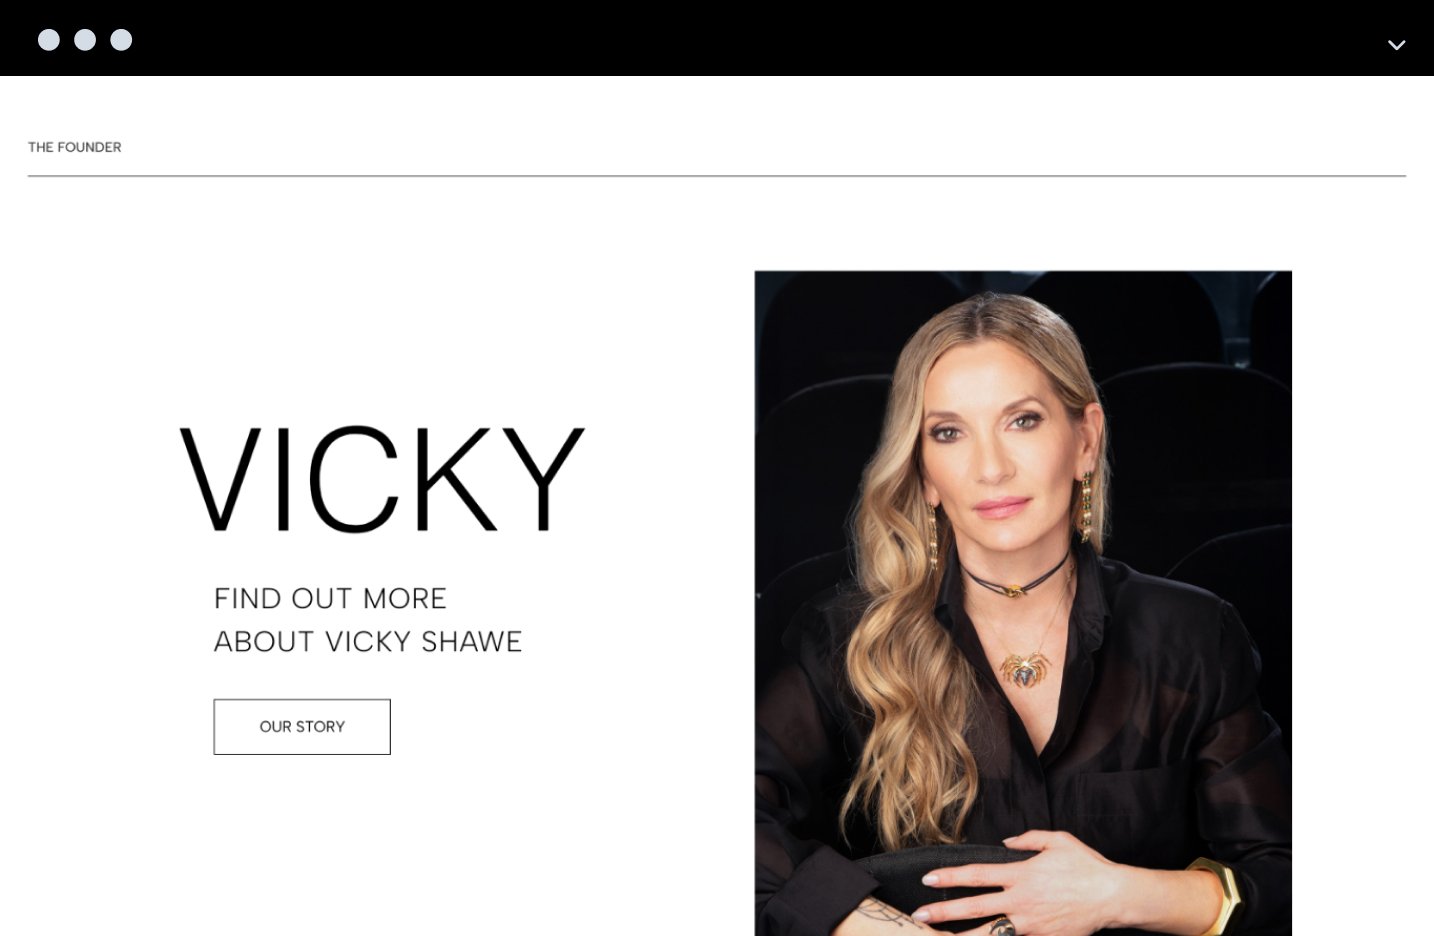Expand the chevron arrow in the top-right corner
Screen dimensions: 1434x936
(x=1397, y=44)
